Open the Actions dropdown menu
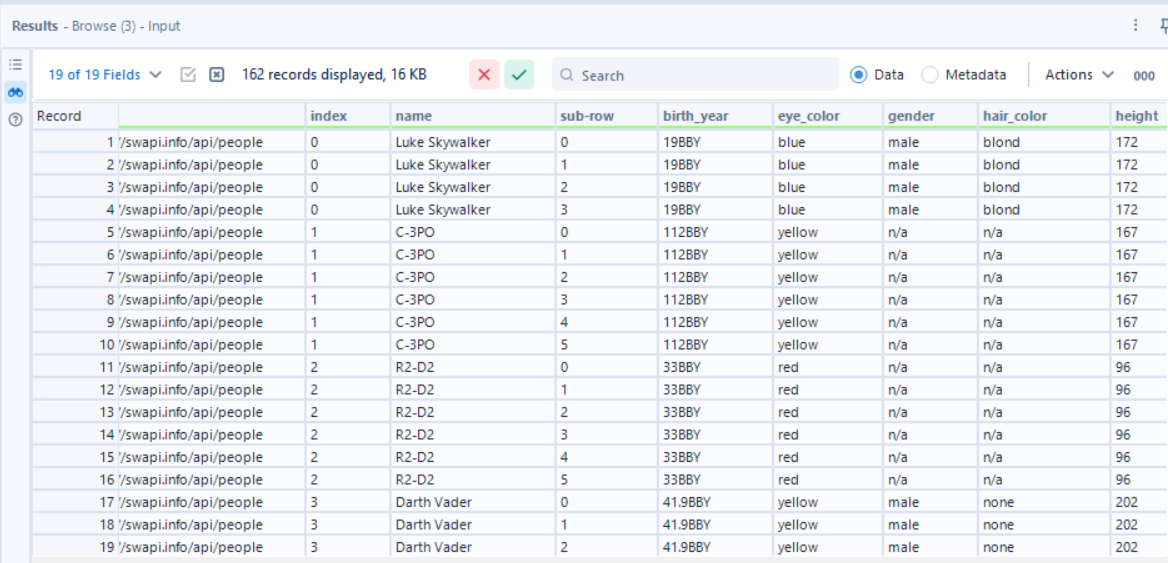 pos(1079,75)
